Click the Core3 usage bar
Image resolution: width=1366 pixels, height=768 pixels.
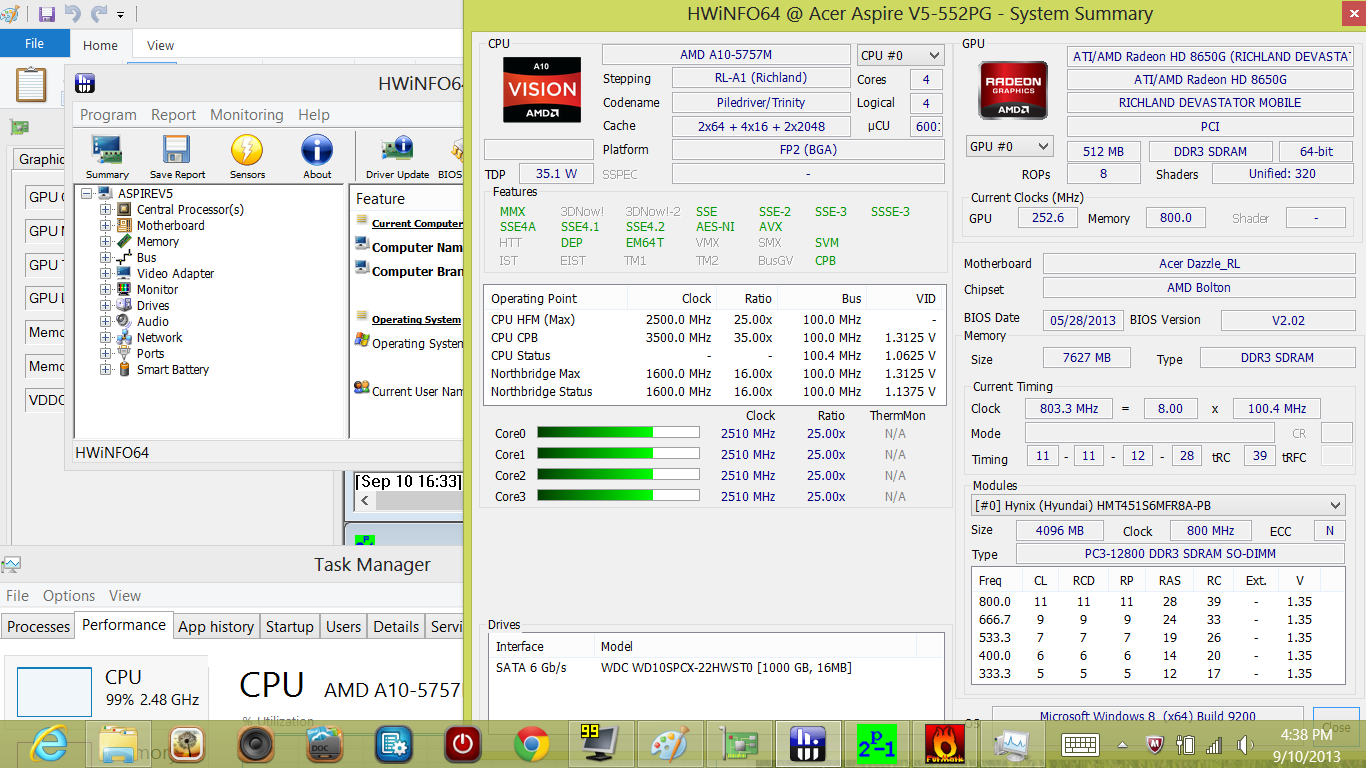coord(618,496)
